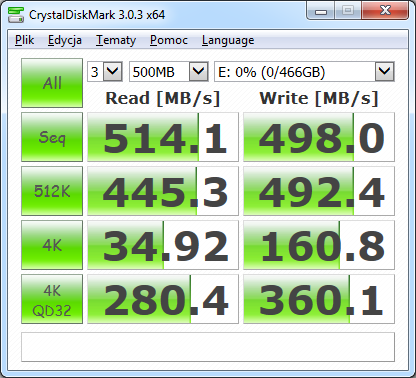Start the 512K test
416x378 pixels.
click(x=52, y=191)
